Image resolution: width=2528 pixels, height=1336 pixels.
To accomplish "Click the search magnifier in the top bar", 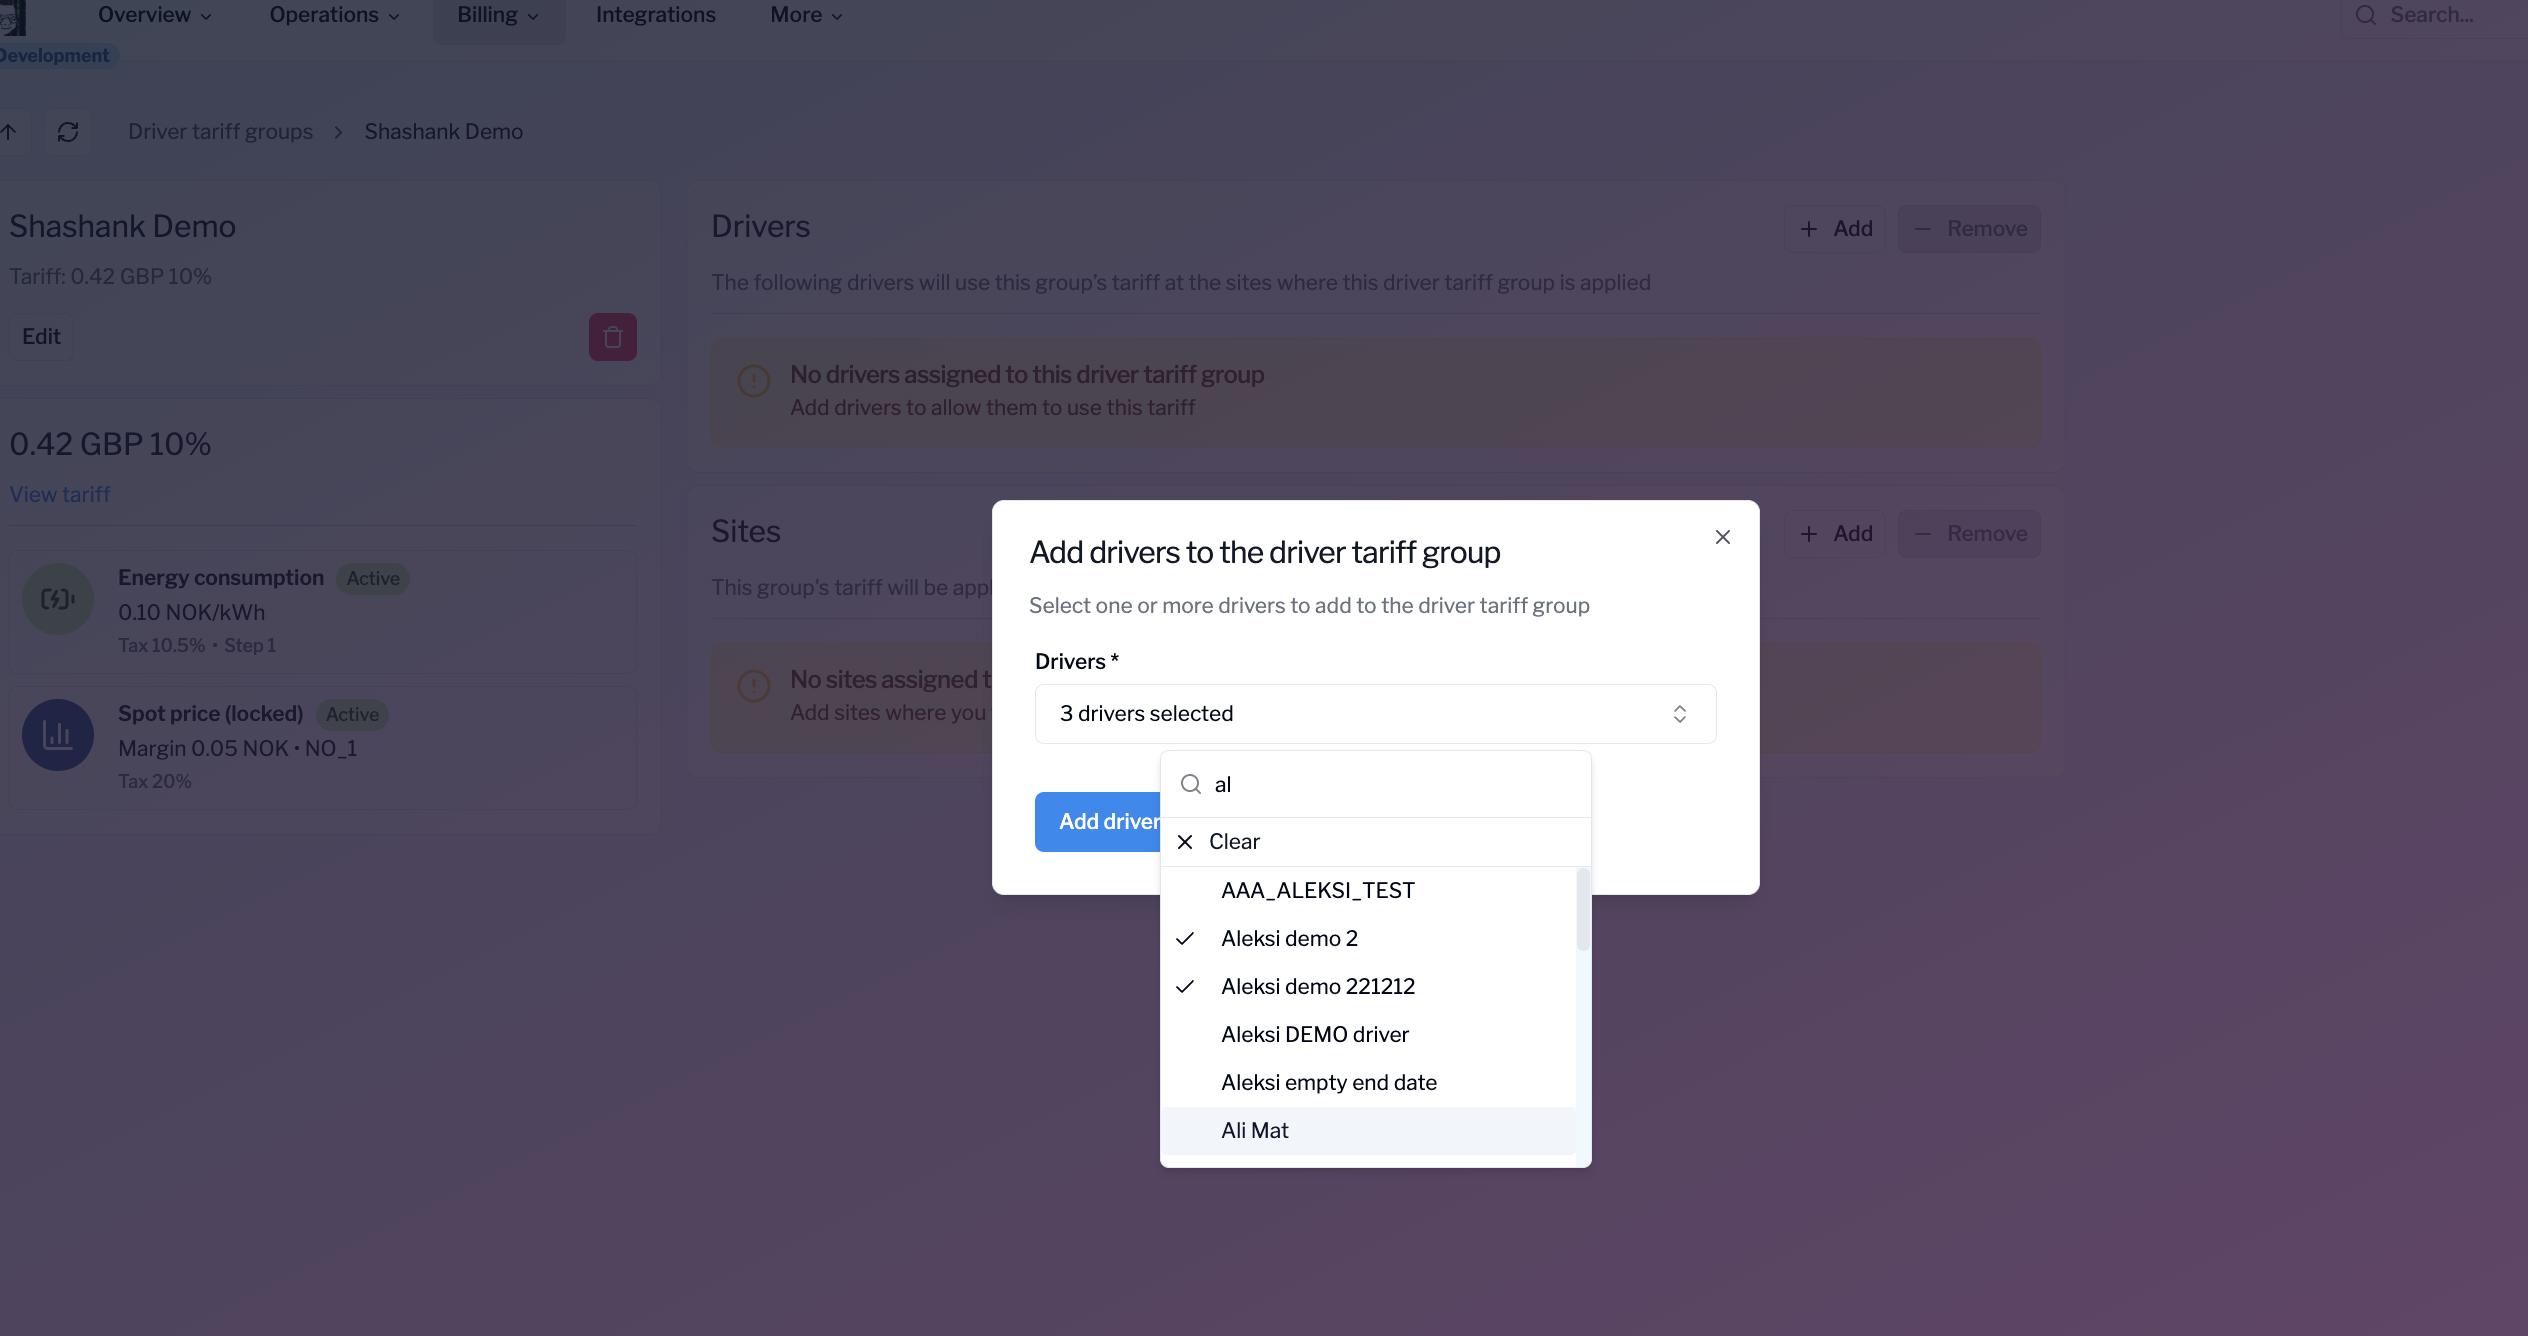I will point(2365,15).
